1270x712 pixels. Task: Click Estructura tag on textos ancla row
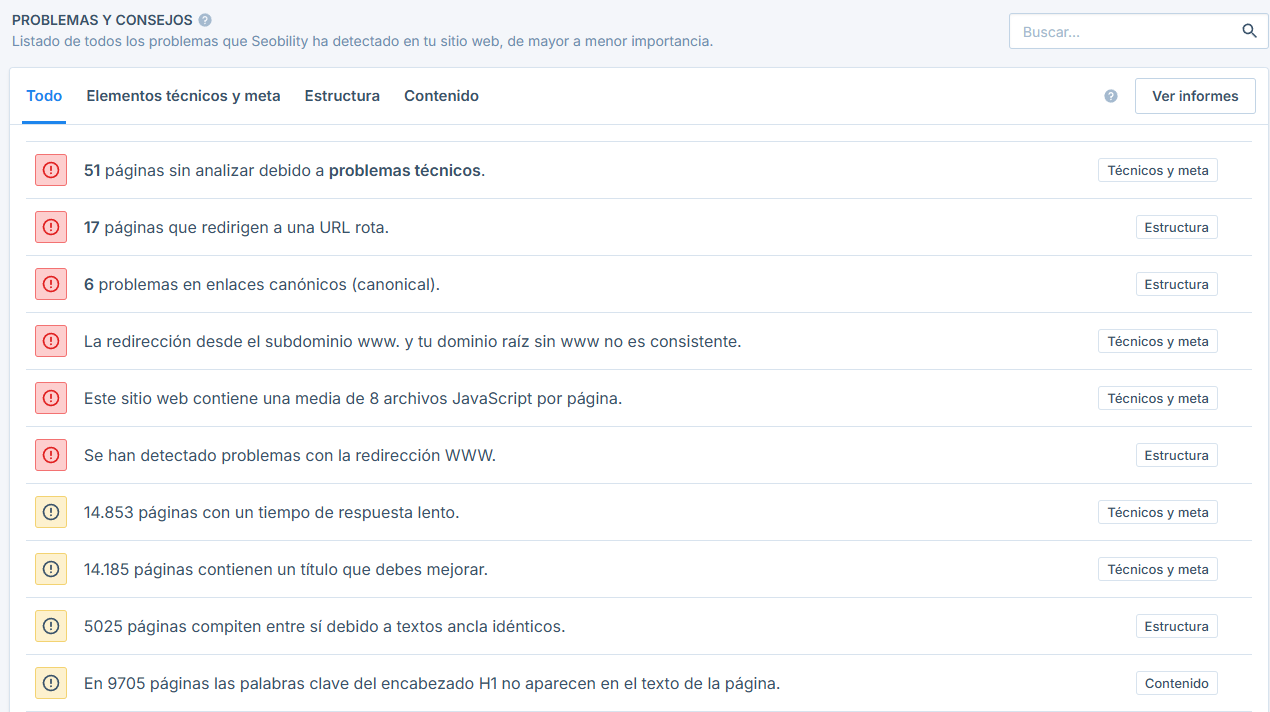click(1176, 626)
